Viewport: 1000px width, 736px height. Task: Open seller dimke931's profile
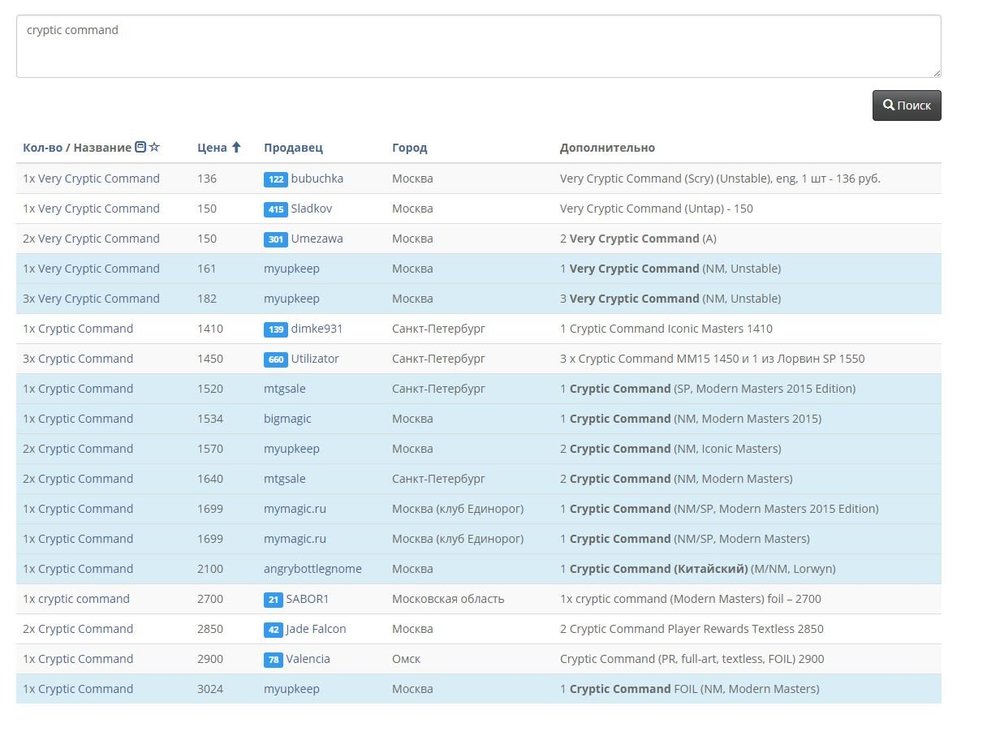click(319, 329)
